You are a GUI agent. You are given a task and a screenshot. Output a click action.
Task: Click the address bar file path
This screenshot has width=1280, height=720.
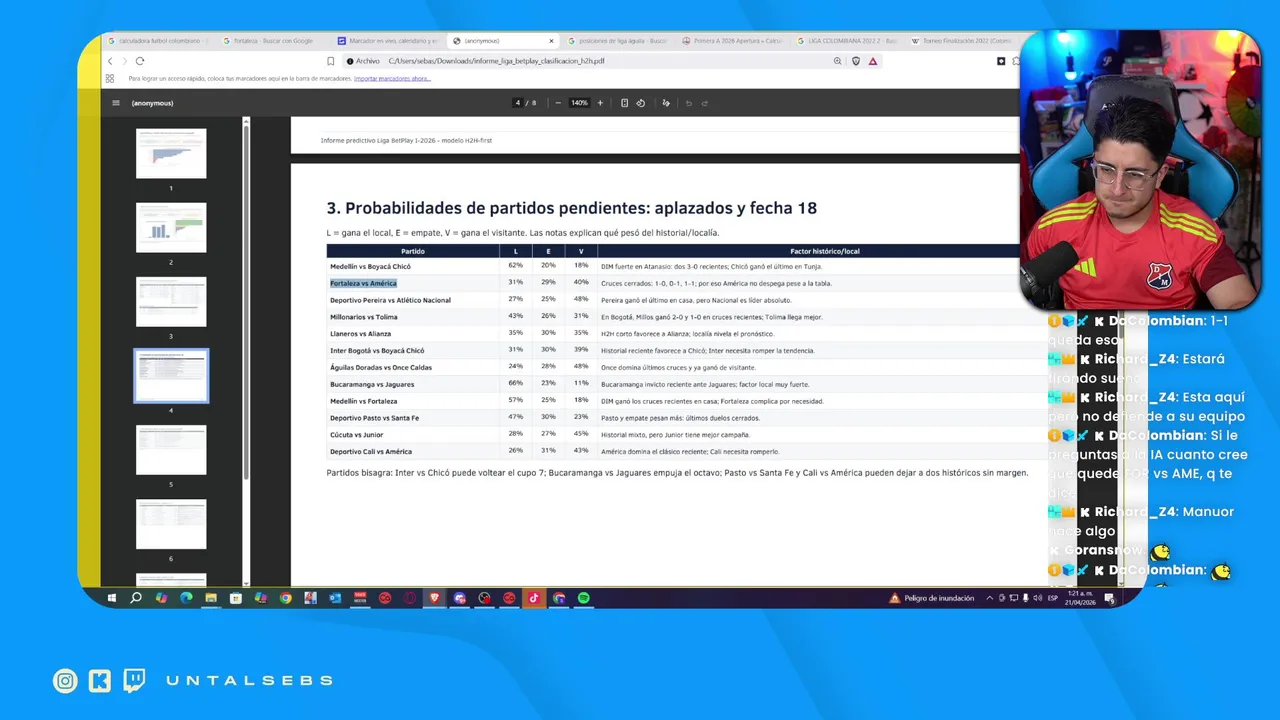(x=496, y=61)
